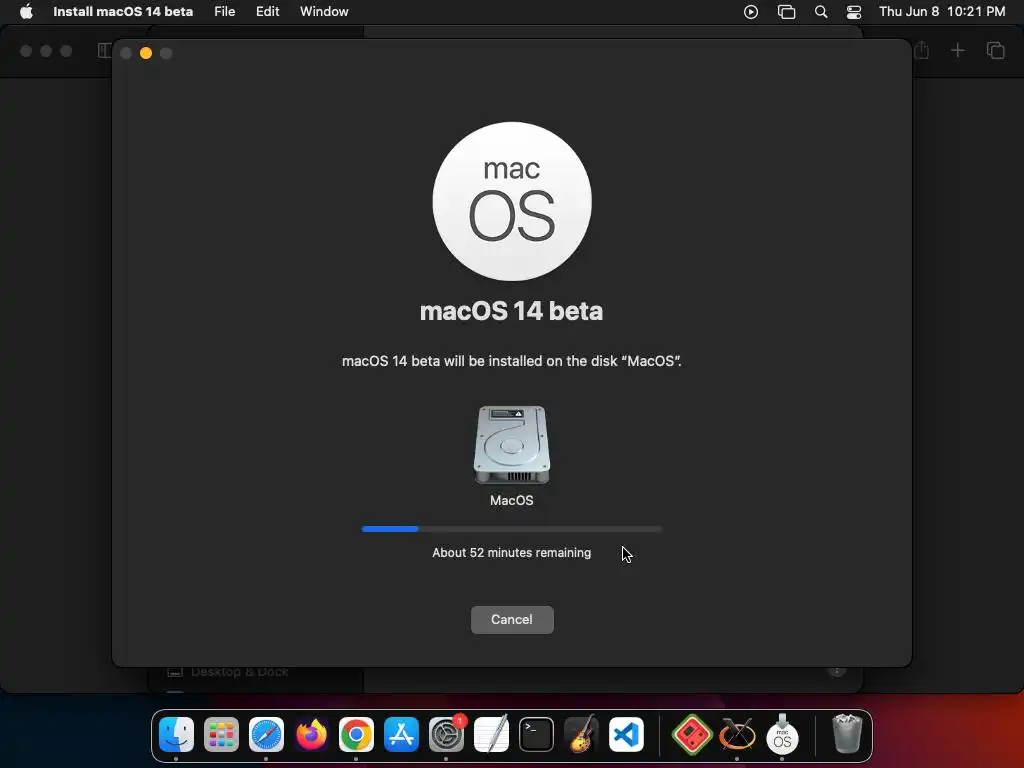Open Terminal from the Dock

(536, 735)
